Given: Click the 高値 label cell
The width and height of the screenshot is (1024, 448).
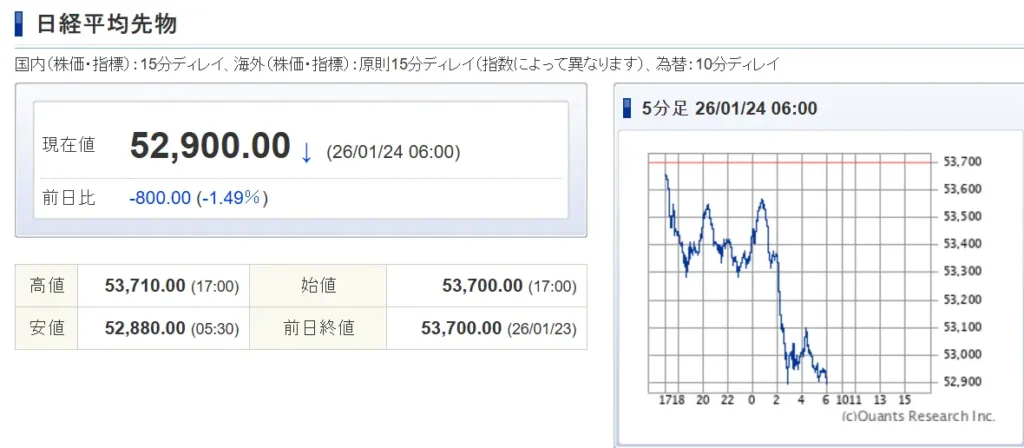Looking at the screenshot, I should coord(47,286).
